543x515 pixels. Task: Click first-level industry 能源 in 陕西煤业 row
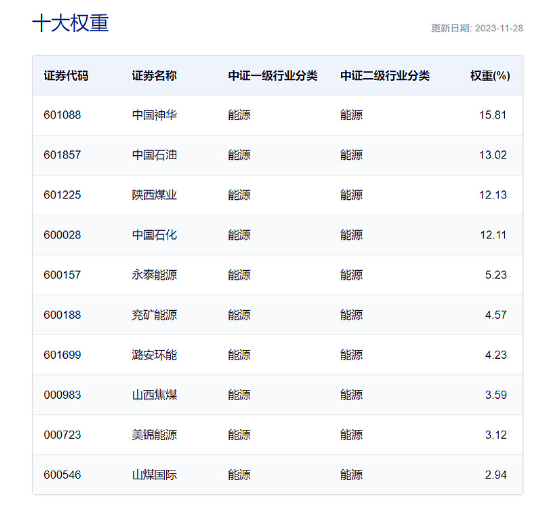(239, 195)
